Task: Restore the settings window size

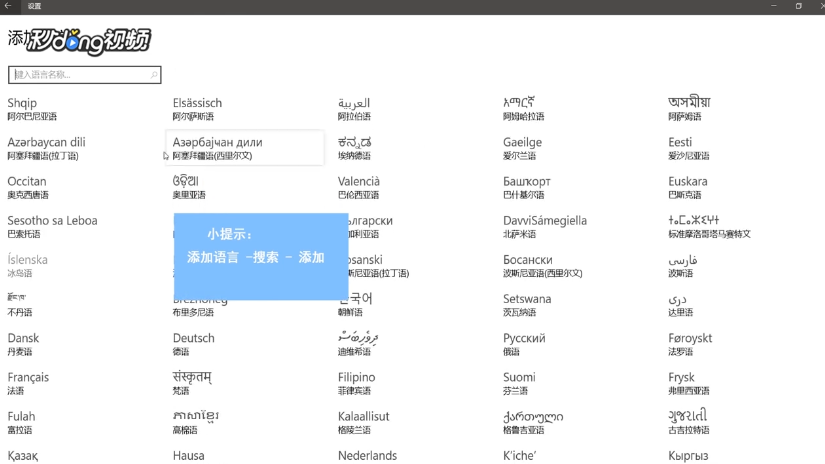Action: tap(798, 6)
